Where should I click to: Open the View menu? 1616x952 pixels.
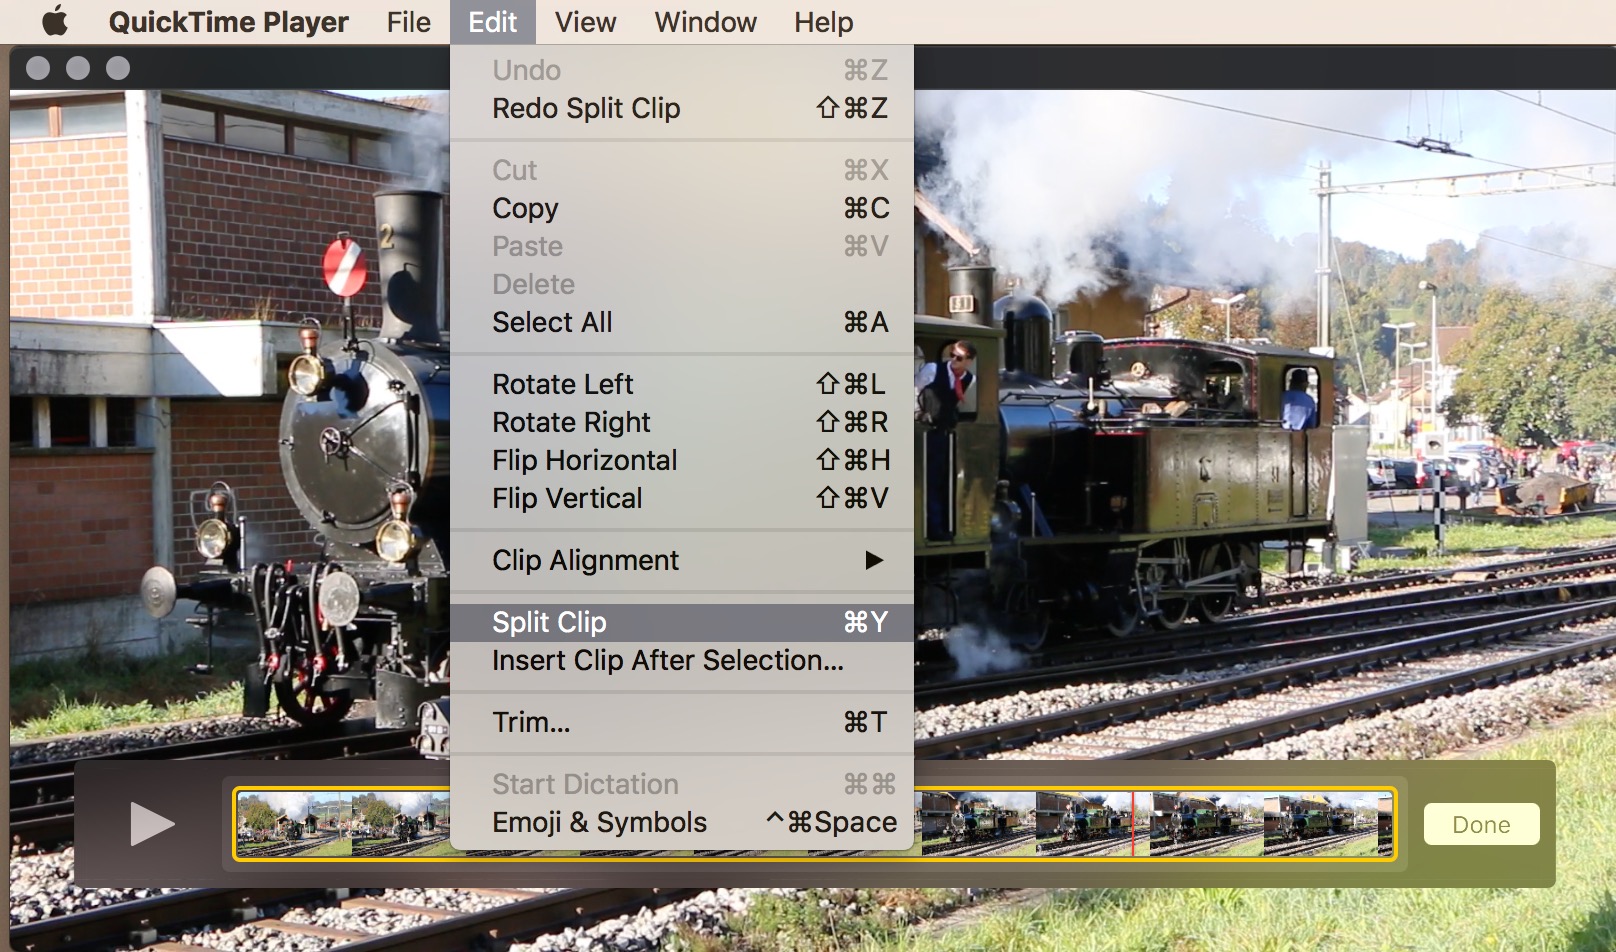point(585,22)
